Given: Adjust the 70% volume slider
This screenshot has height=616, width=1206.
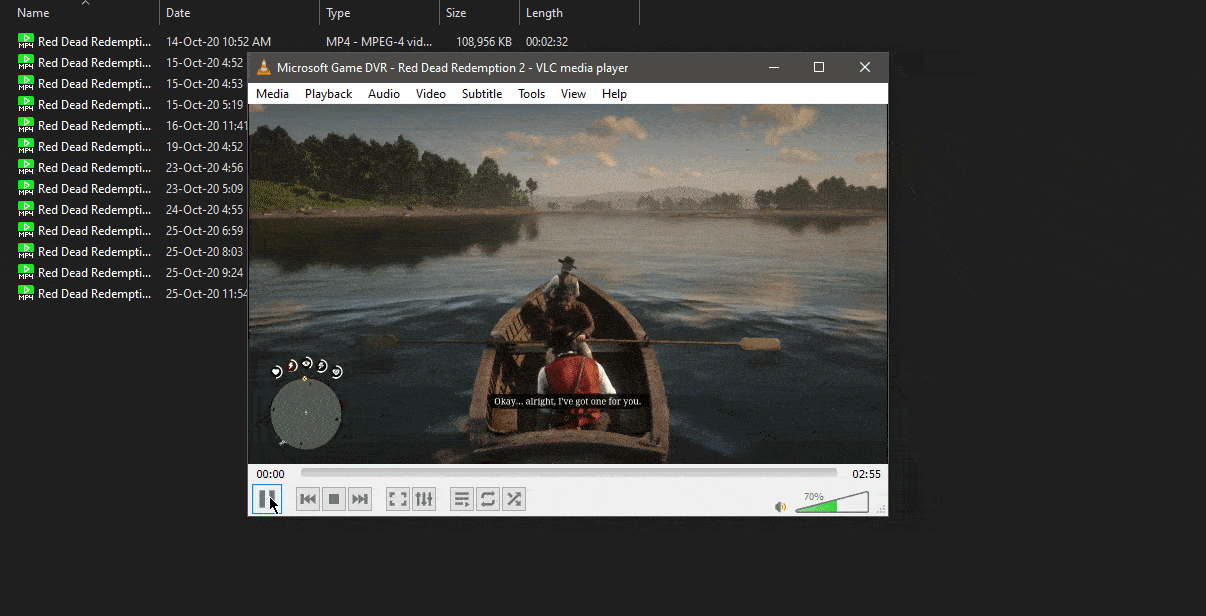Looking at the screenshot, I should coord(831,503).
